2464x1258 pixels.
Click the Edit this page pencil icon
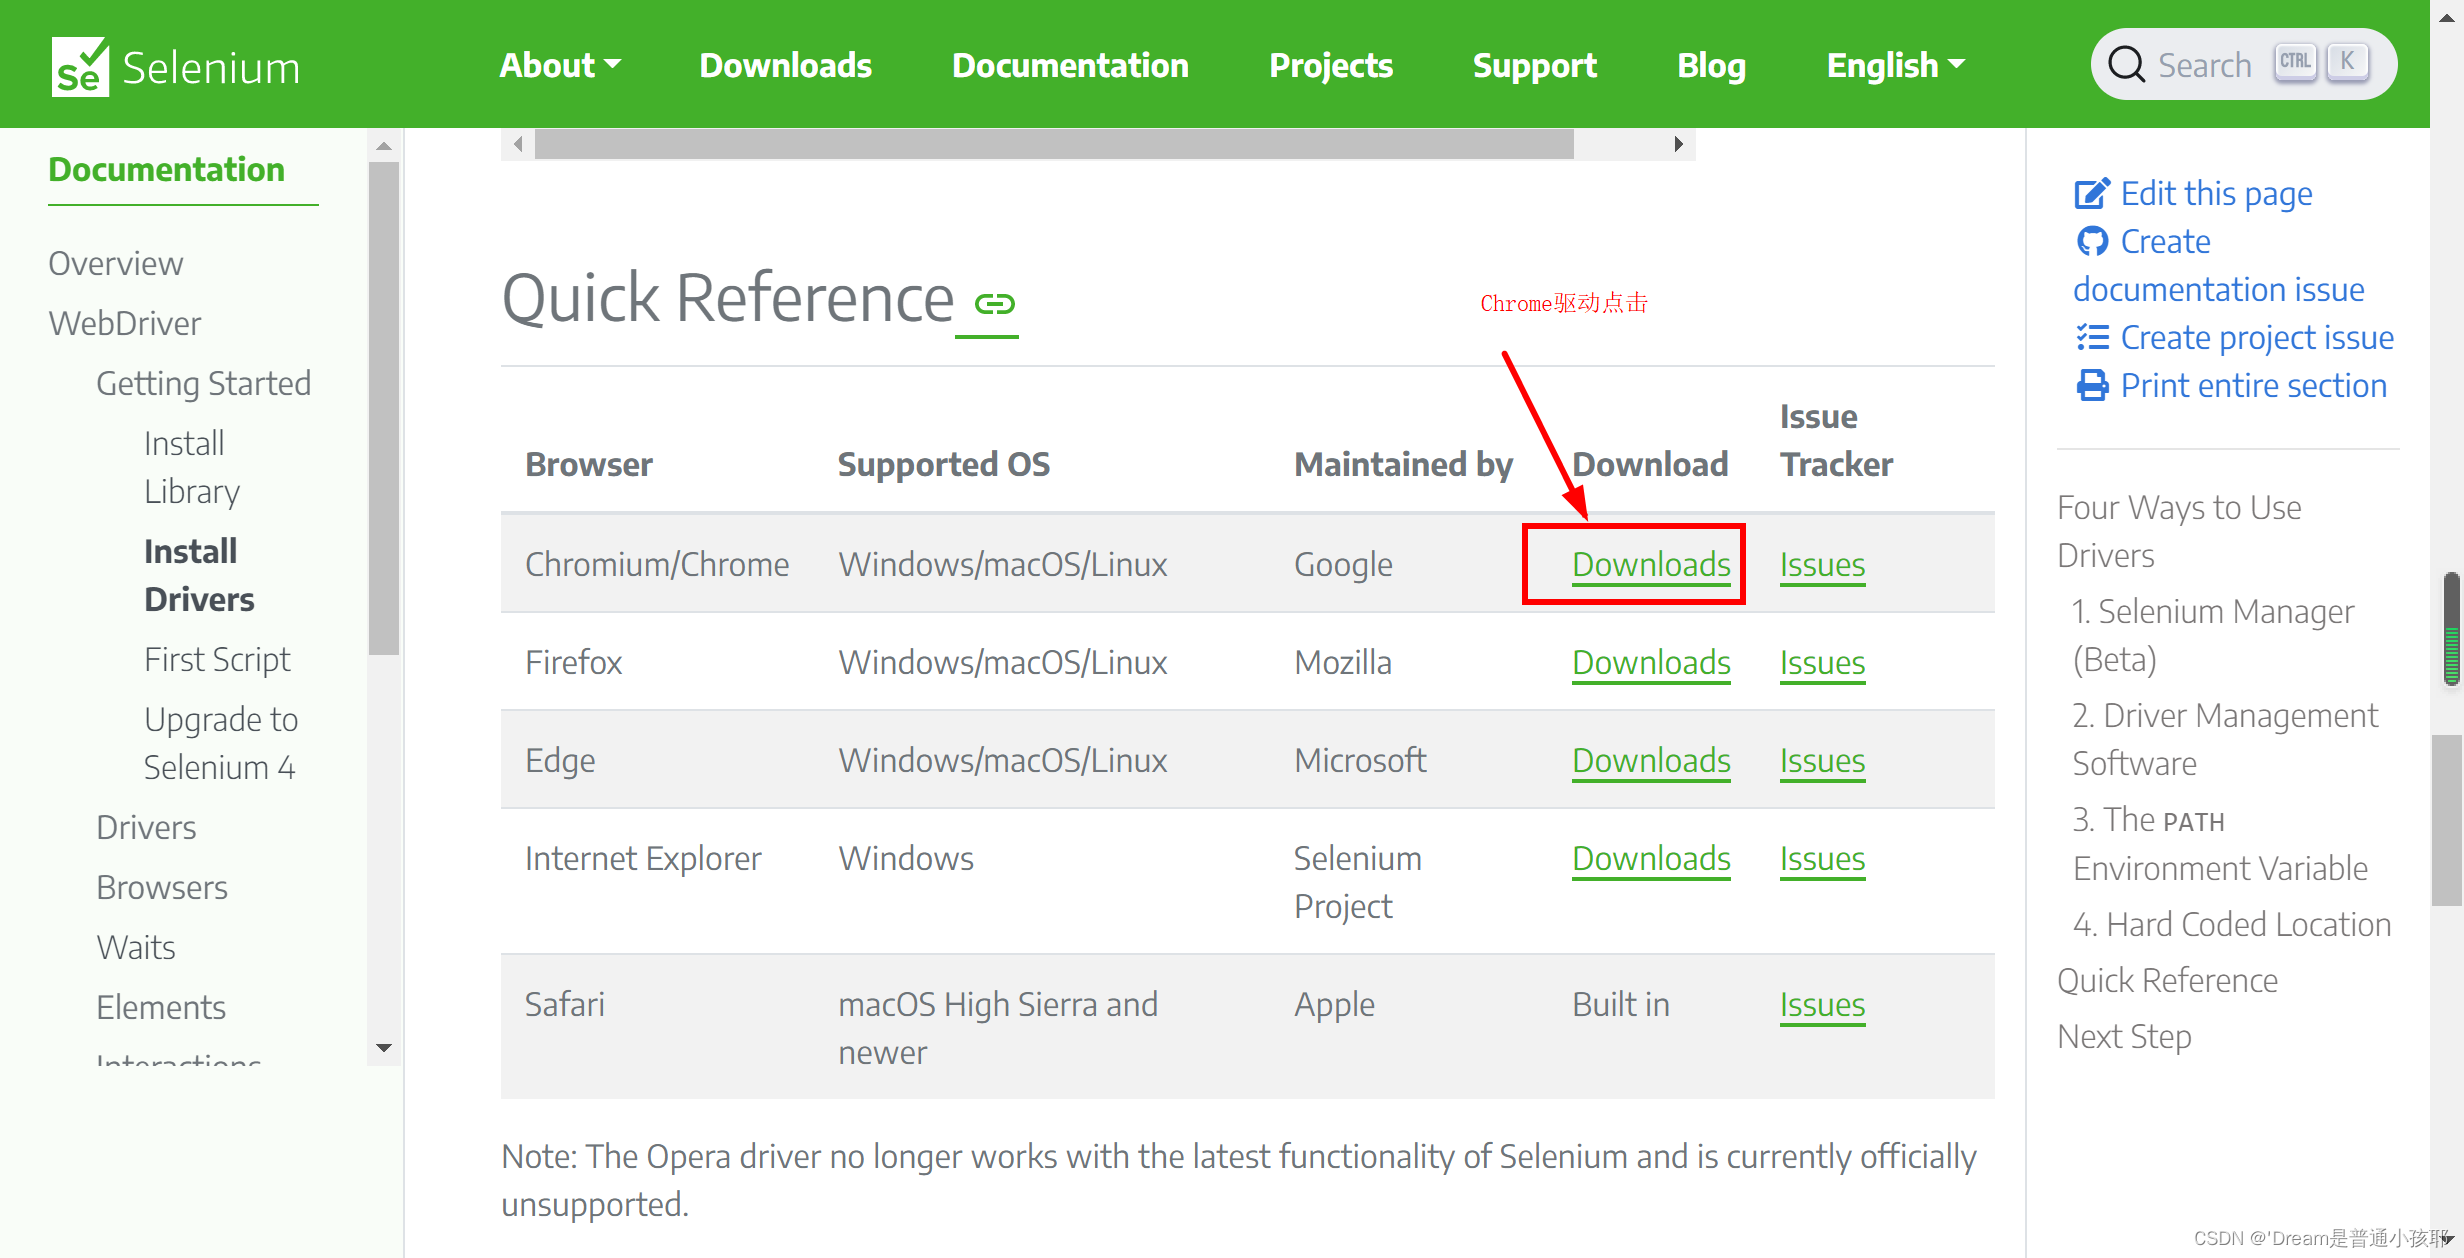click(2092, 193)
